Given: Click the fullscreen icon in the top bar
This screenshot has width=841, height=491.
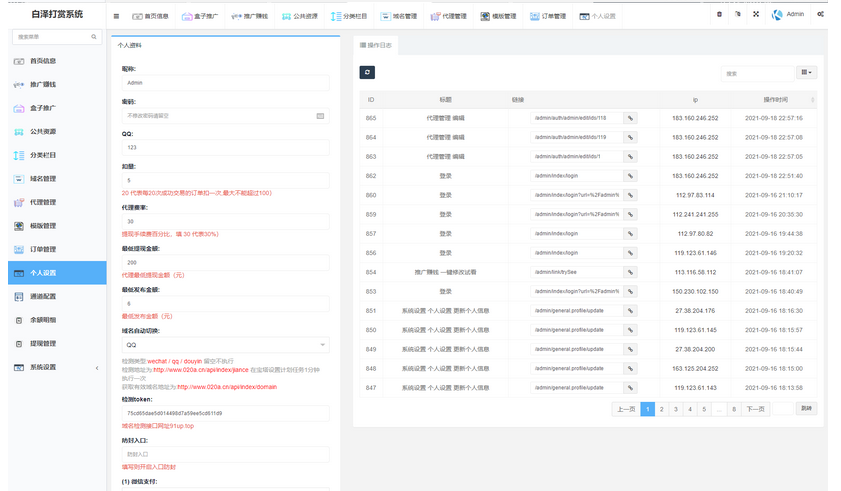Looking at the screenshot, I should (756, 14).
